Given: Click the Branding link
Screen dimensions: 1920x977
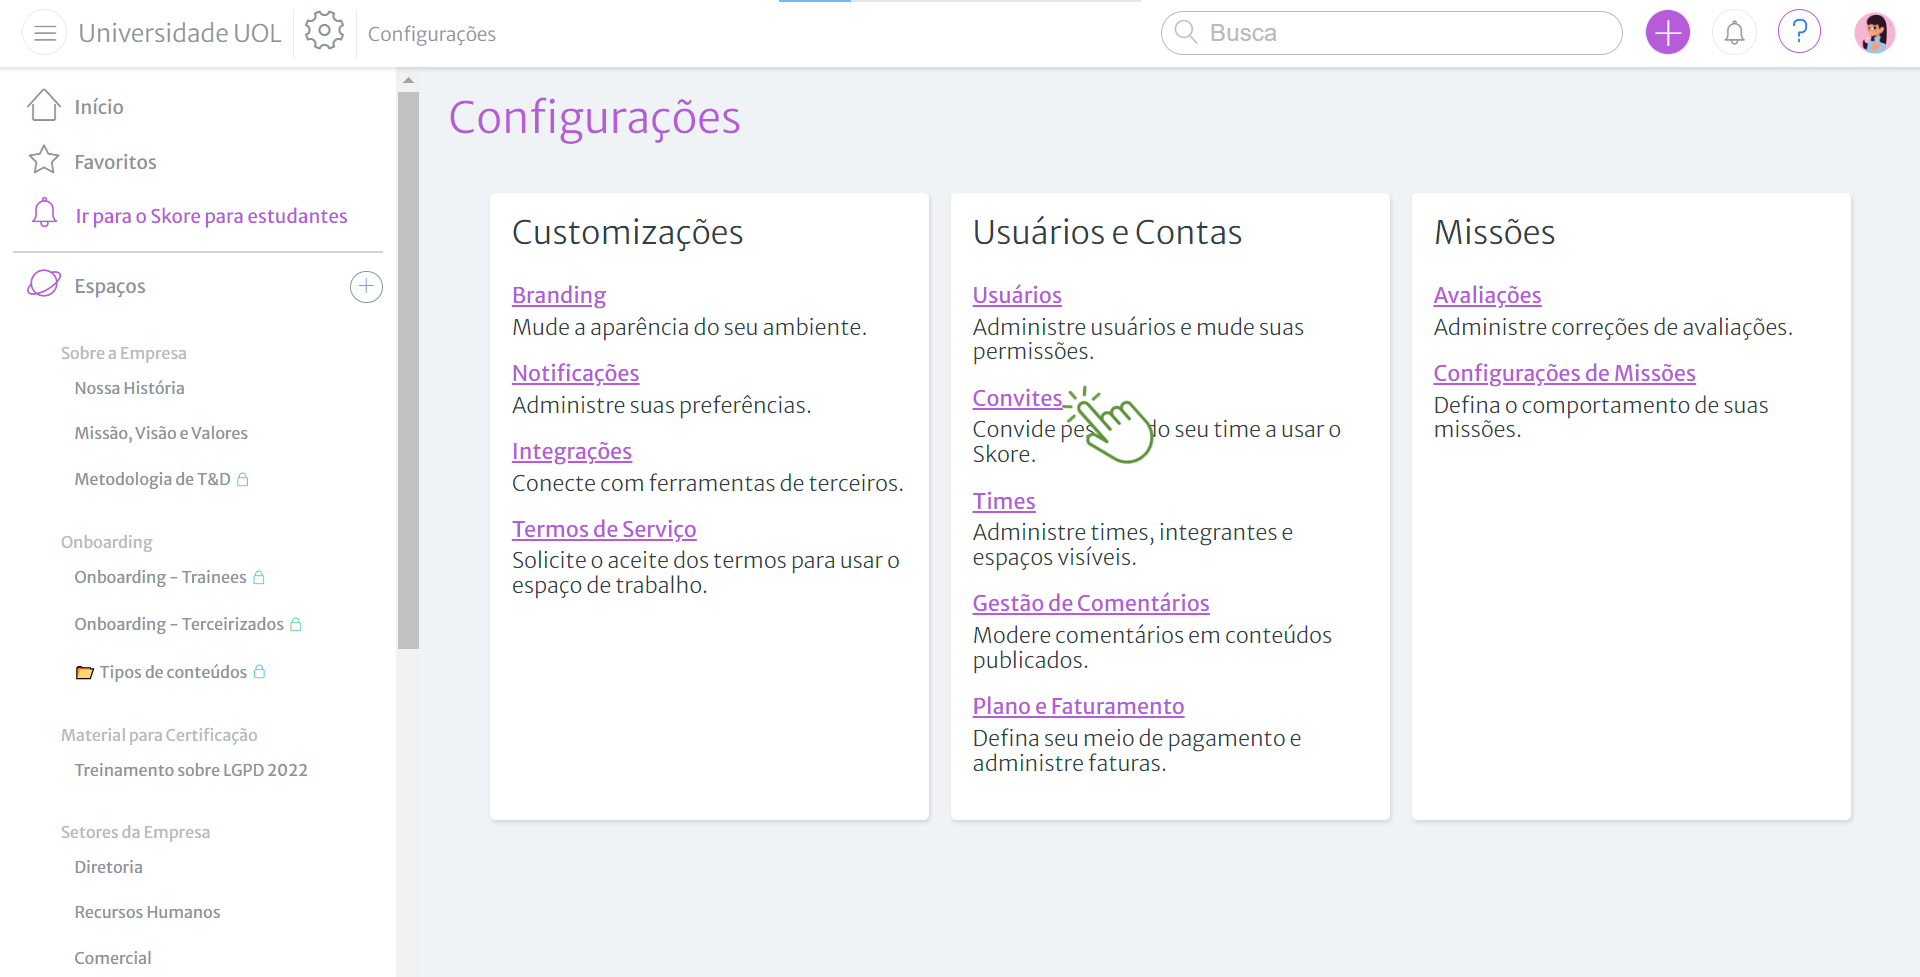Looking at the screenshot, I should [x=559, y=295].
